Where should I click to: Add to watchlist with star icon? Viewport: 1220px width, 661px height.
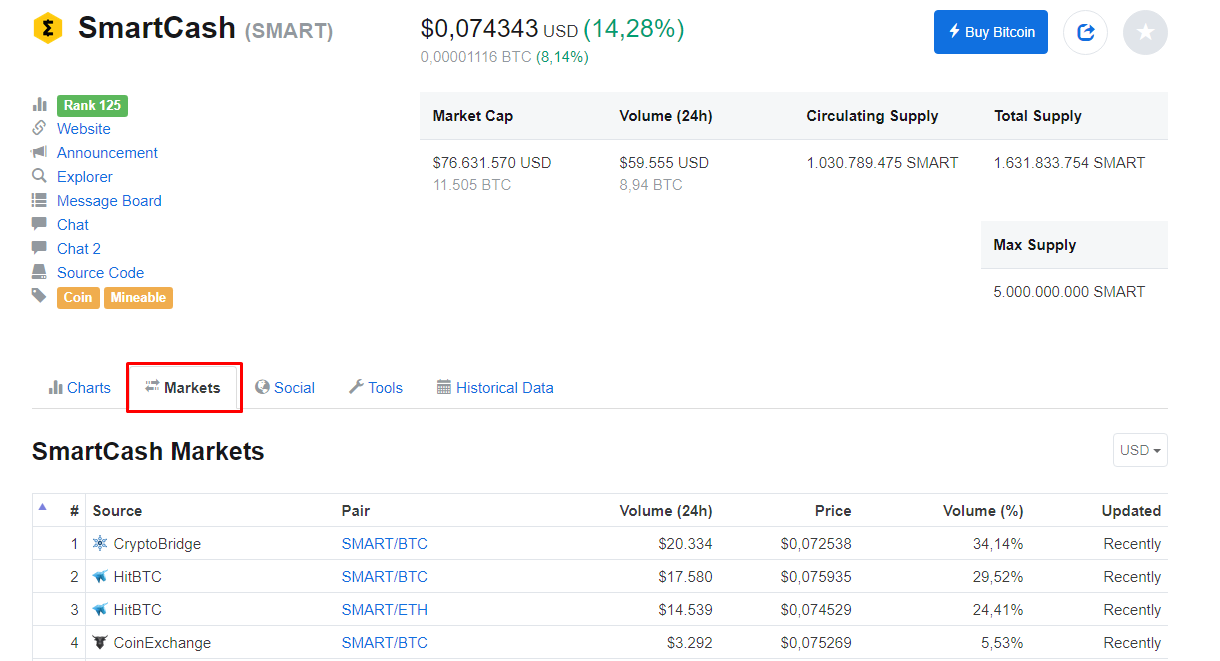1145,32
